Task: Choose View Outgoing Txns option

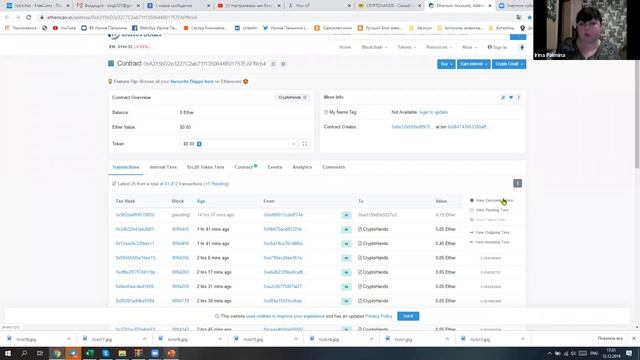Action: tap(489, 232)
